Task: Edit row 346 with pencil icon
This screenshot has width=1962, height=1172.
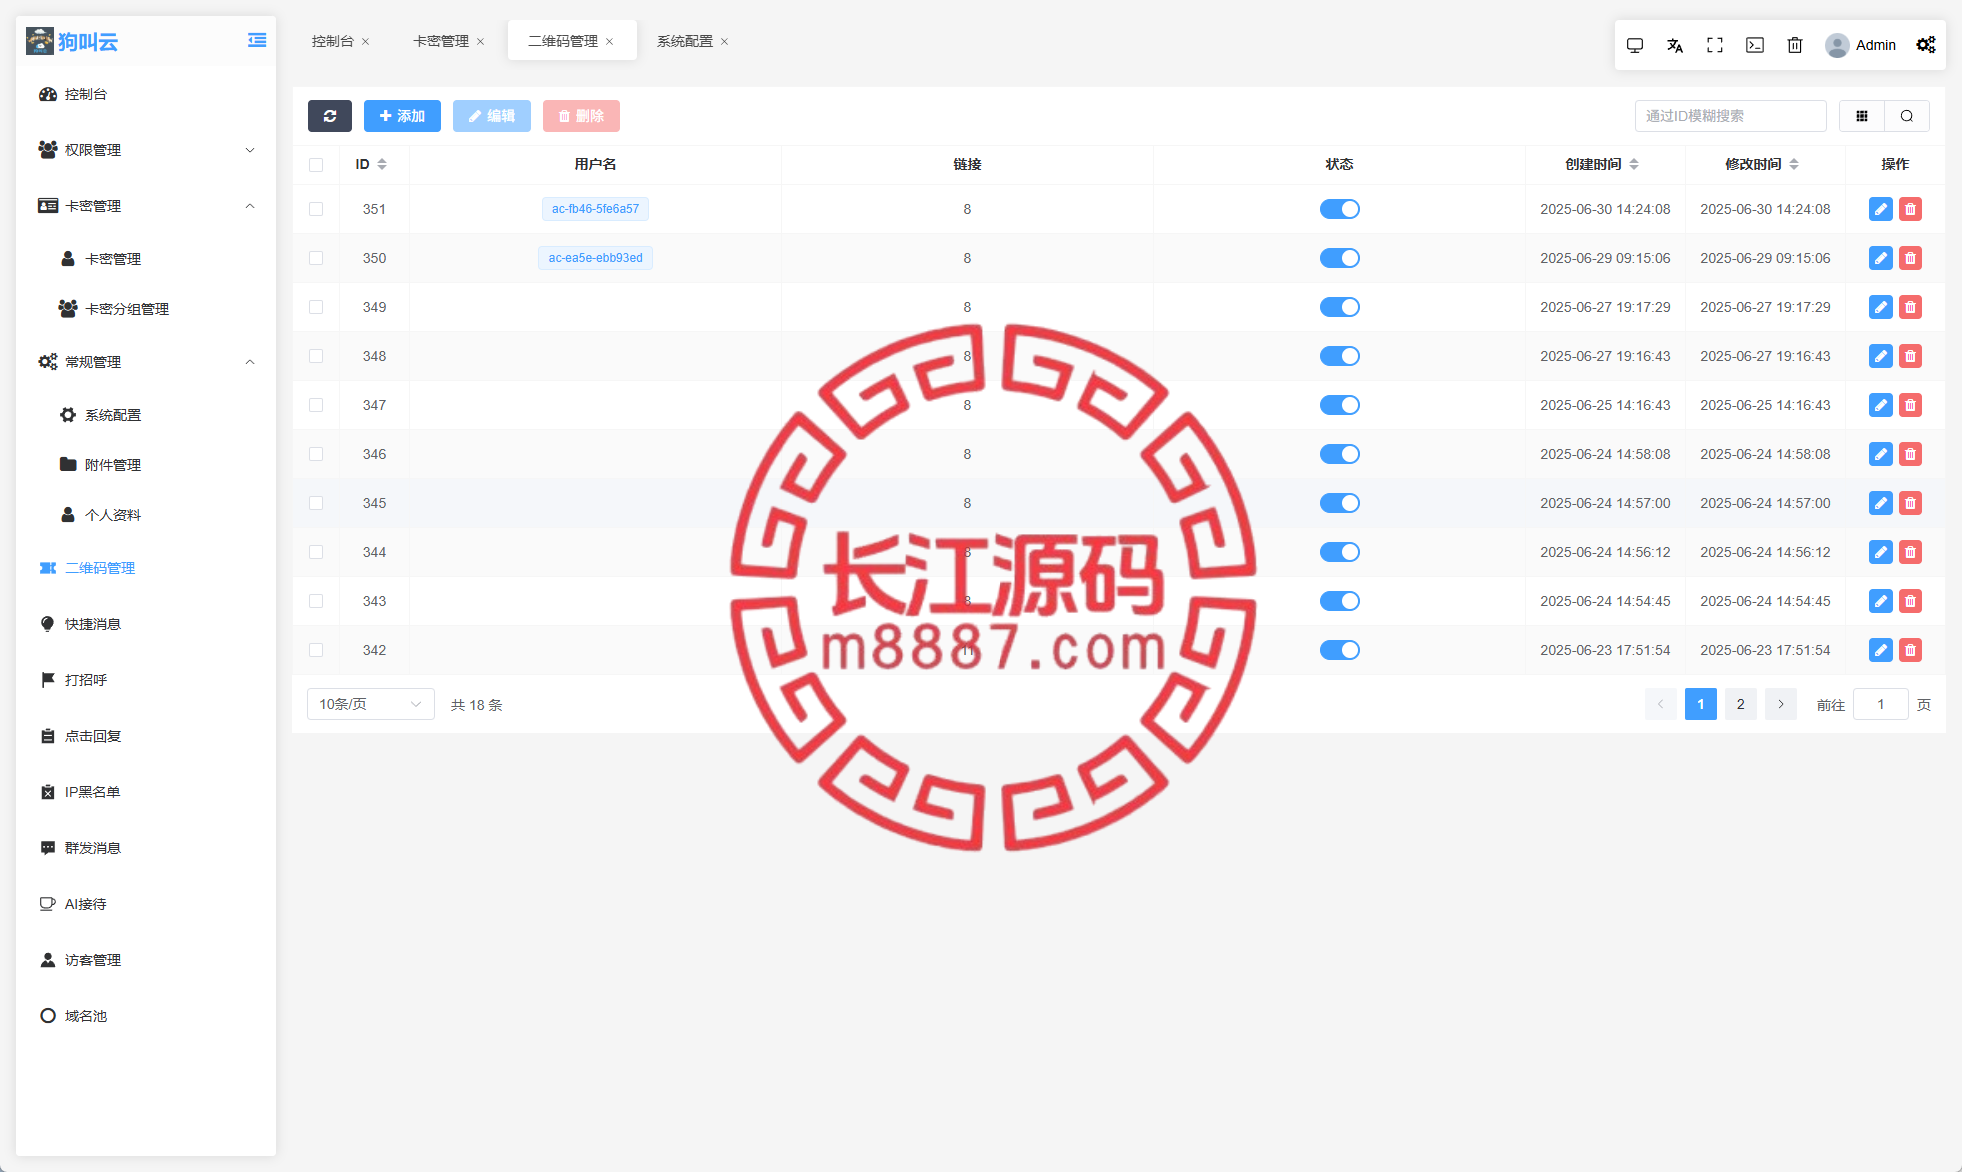Action: point(1881,454)
